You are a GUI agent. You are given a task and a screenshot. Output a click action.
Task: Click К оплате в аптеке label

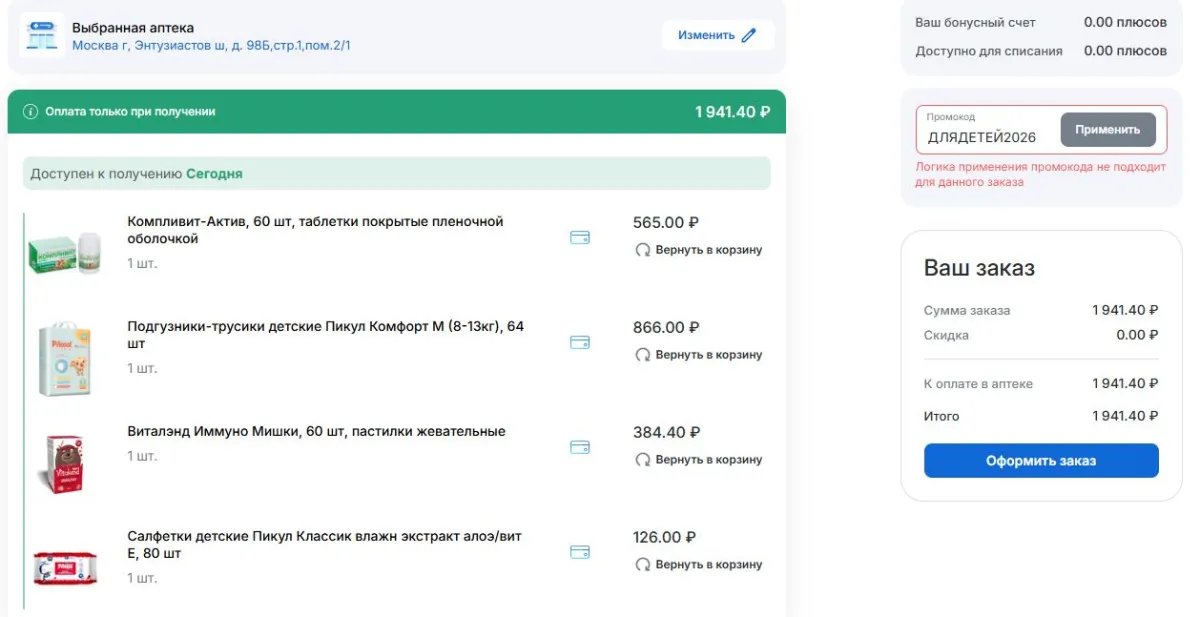click(x=979, y=384)
